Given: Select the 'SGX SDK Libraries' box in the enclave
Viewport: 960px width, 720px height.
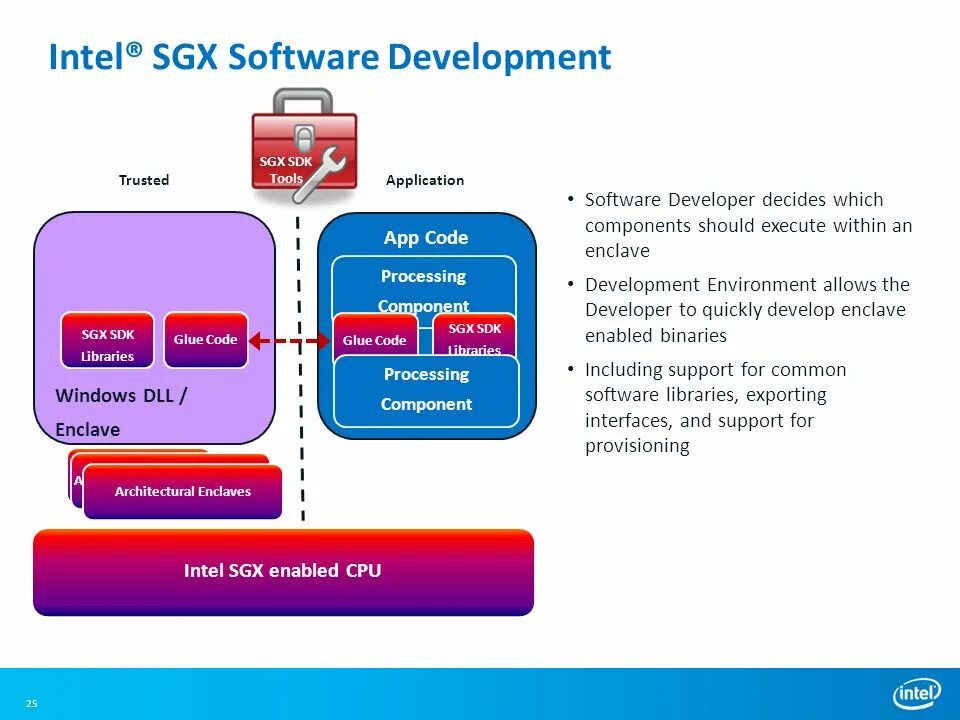Looking at the screenshot, I should 107,340.
